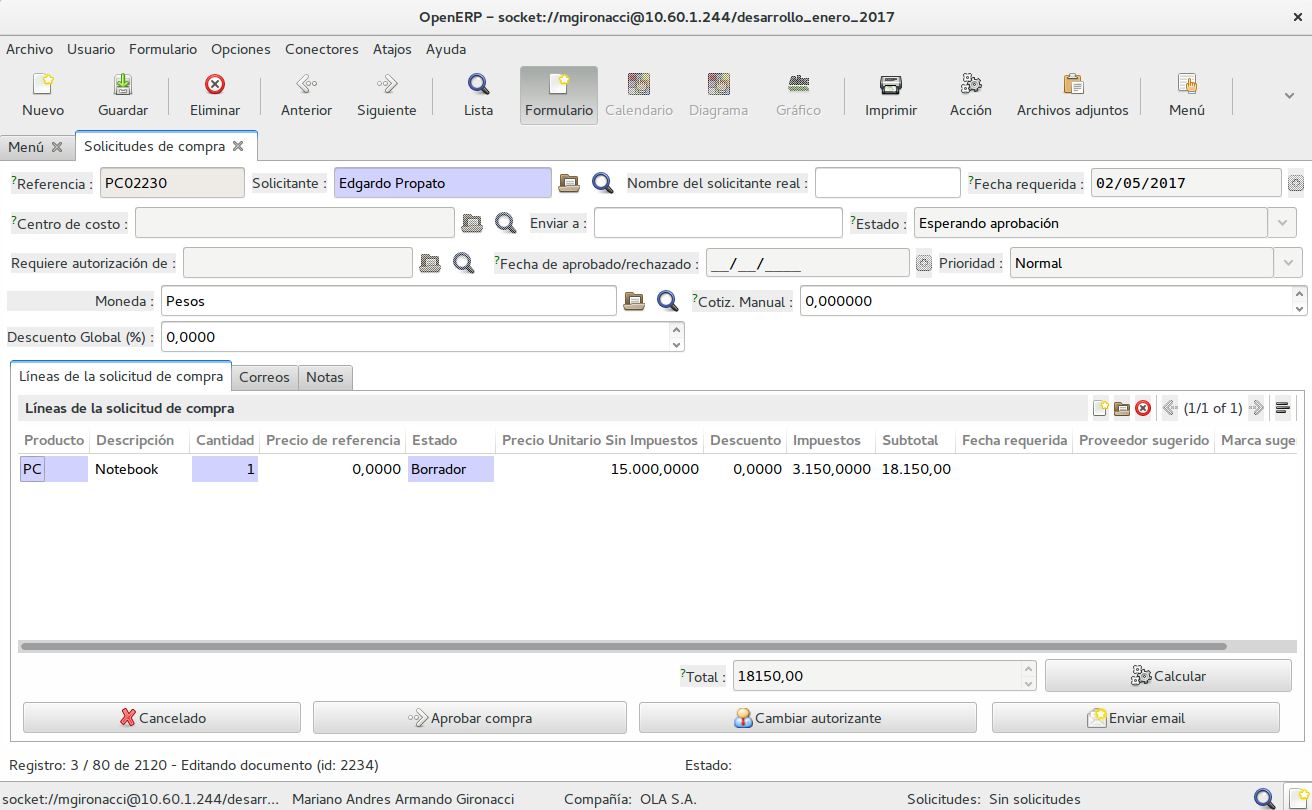Click Nombre del solicitante real field
This screenshot has width=1312, height=810.
(x=888, y=183)
